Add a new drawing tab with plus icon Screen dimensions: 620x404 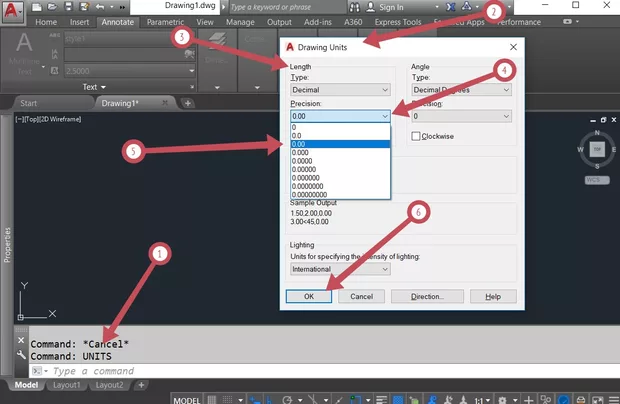188,103
